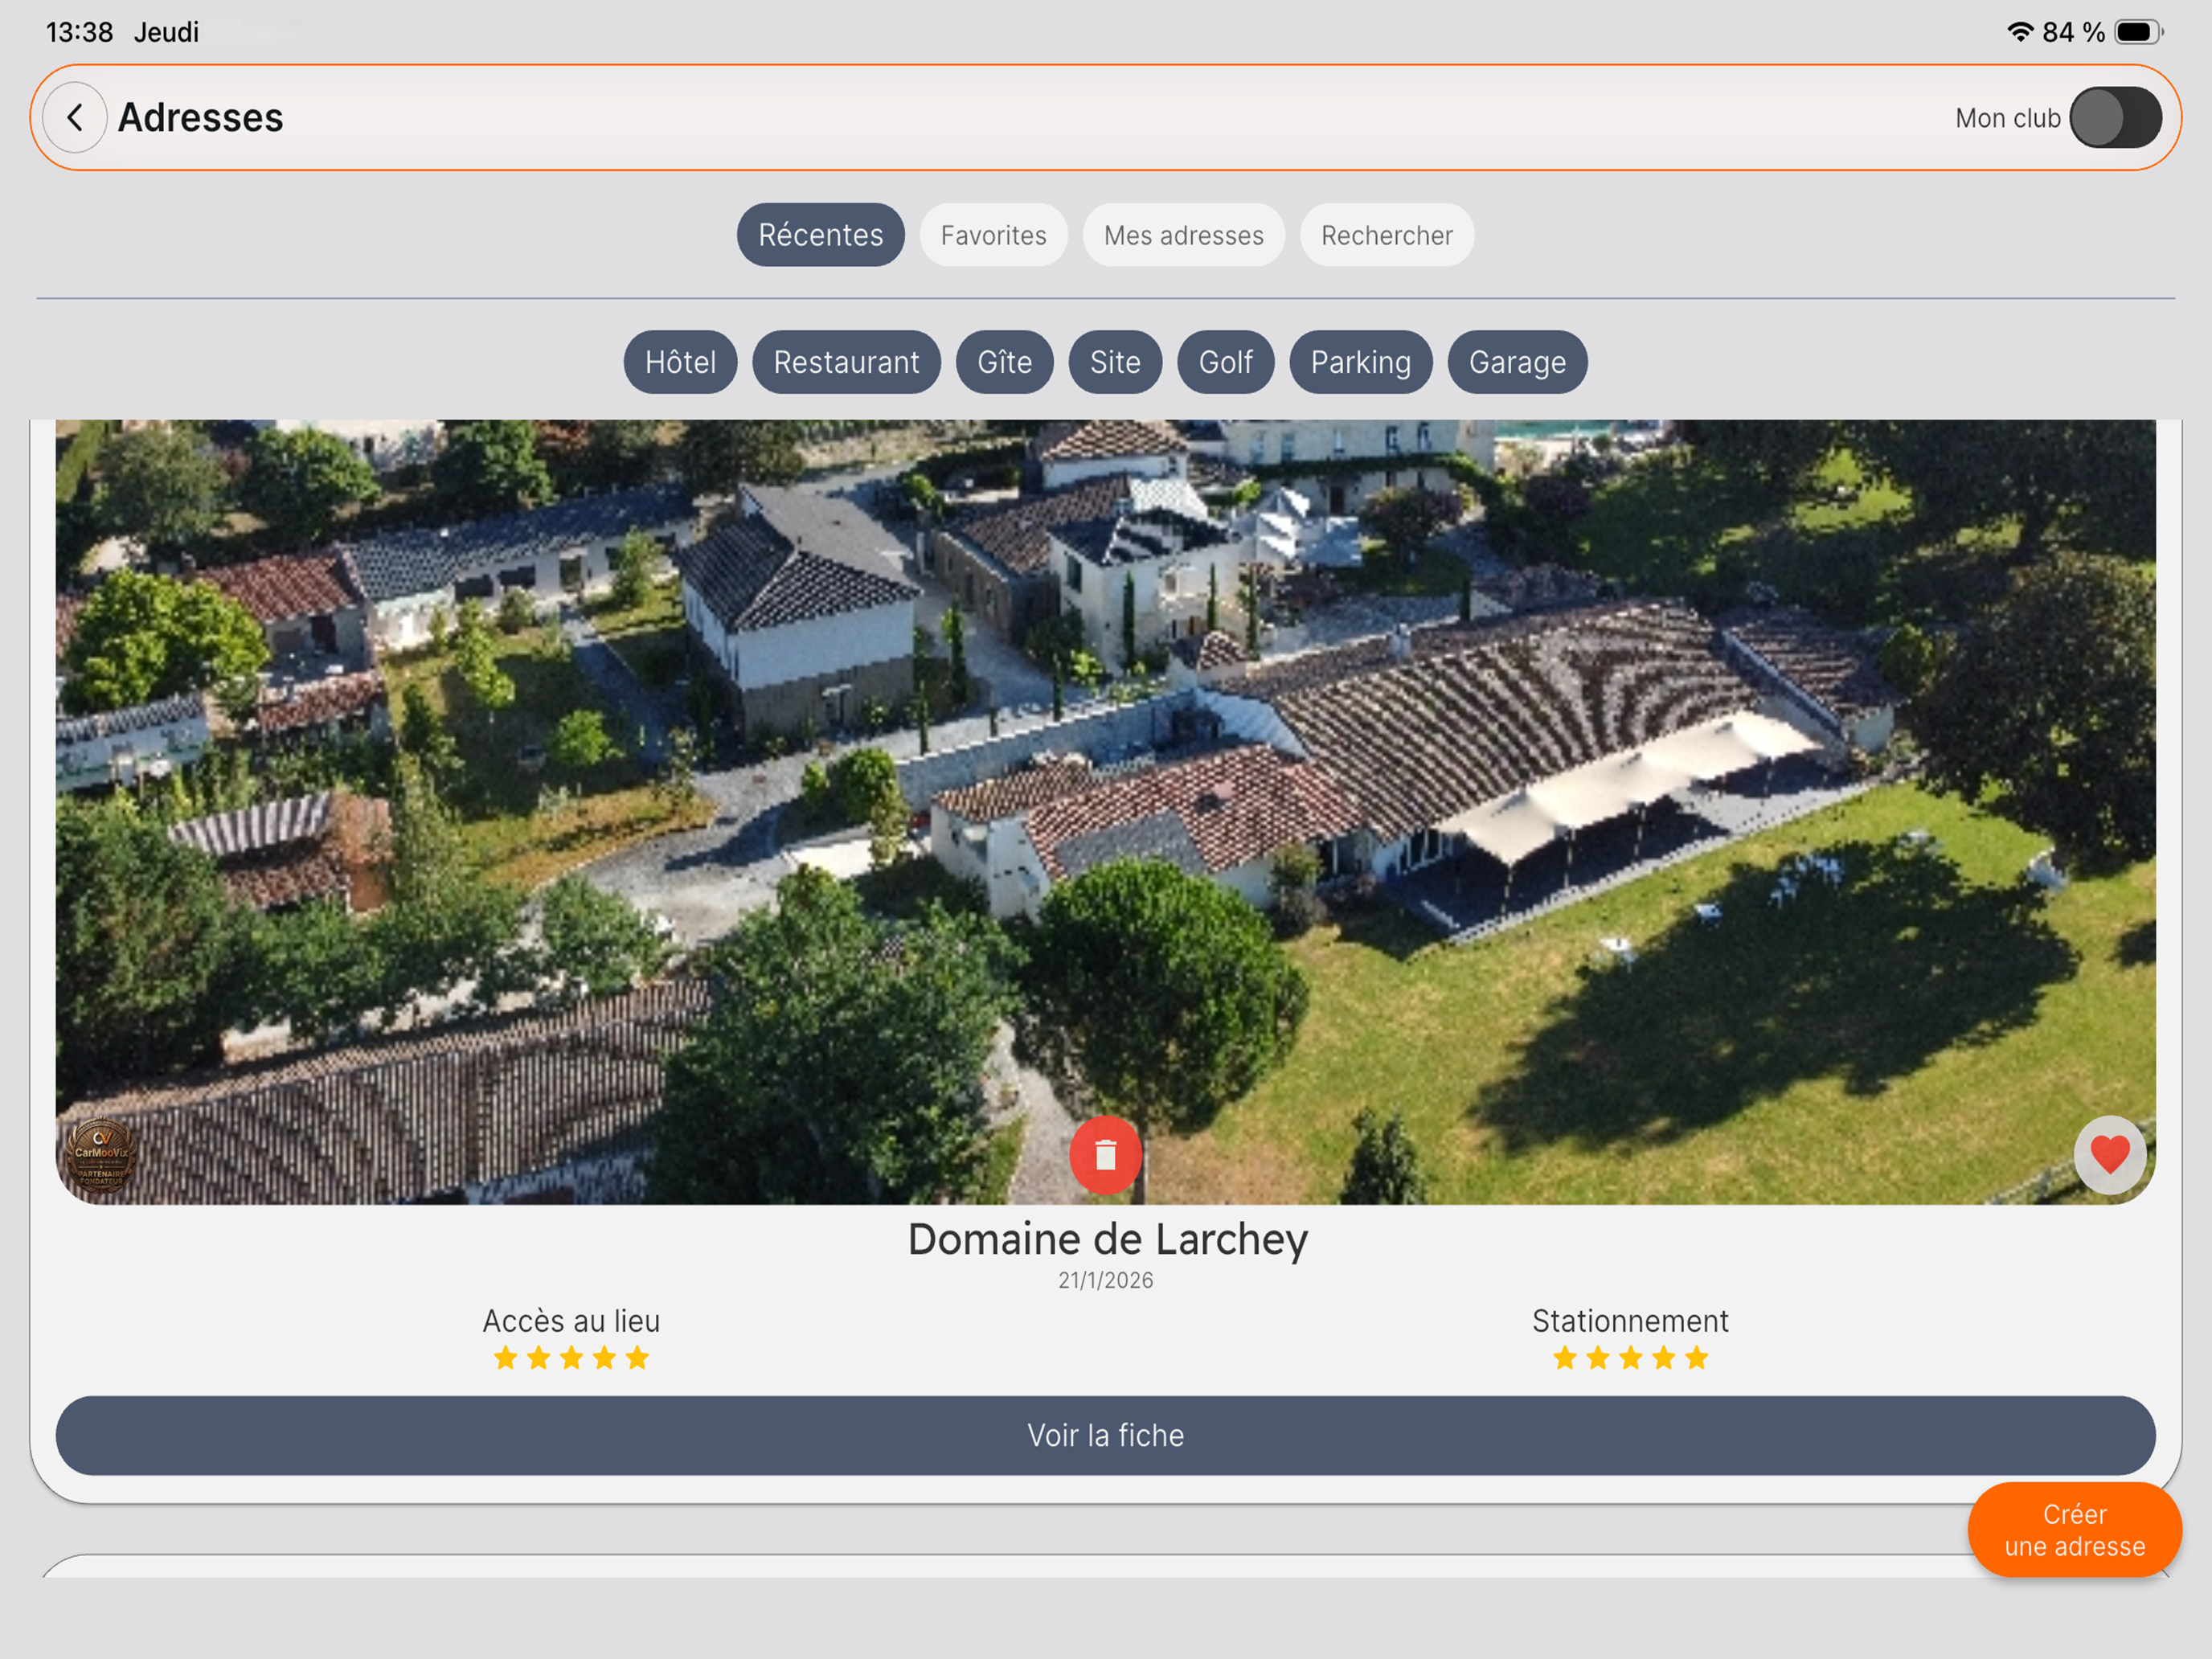The height and width of the screenshot is (1659, 2212).
Task: Toggle the Site category filter
Action: click(1116, 362)
